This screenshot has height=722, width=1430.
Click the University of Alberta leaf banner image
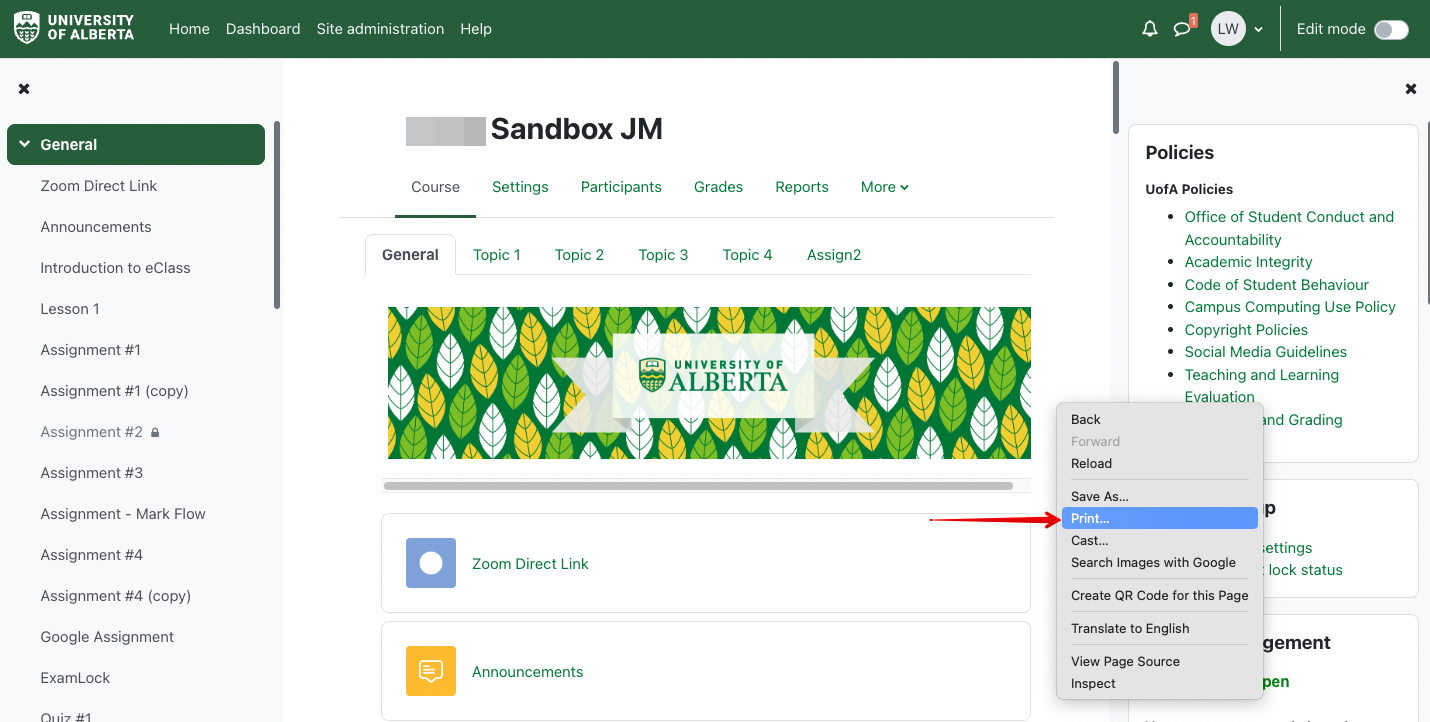point(708,383)
